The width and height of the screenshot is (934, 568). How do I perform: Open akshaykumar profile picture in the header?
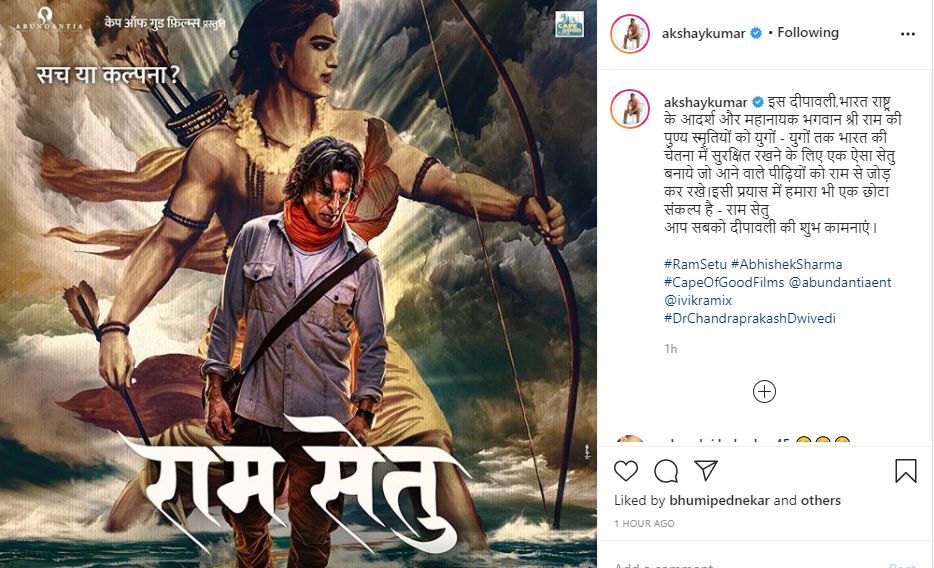630,34
